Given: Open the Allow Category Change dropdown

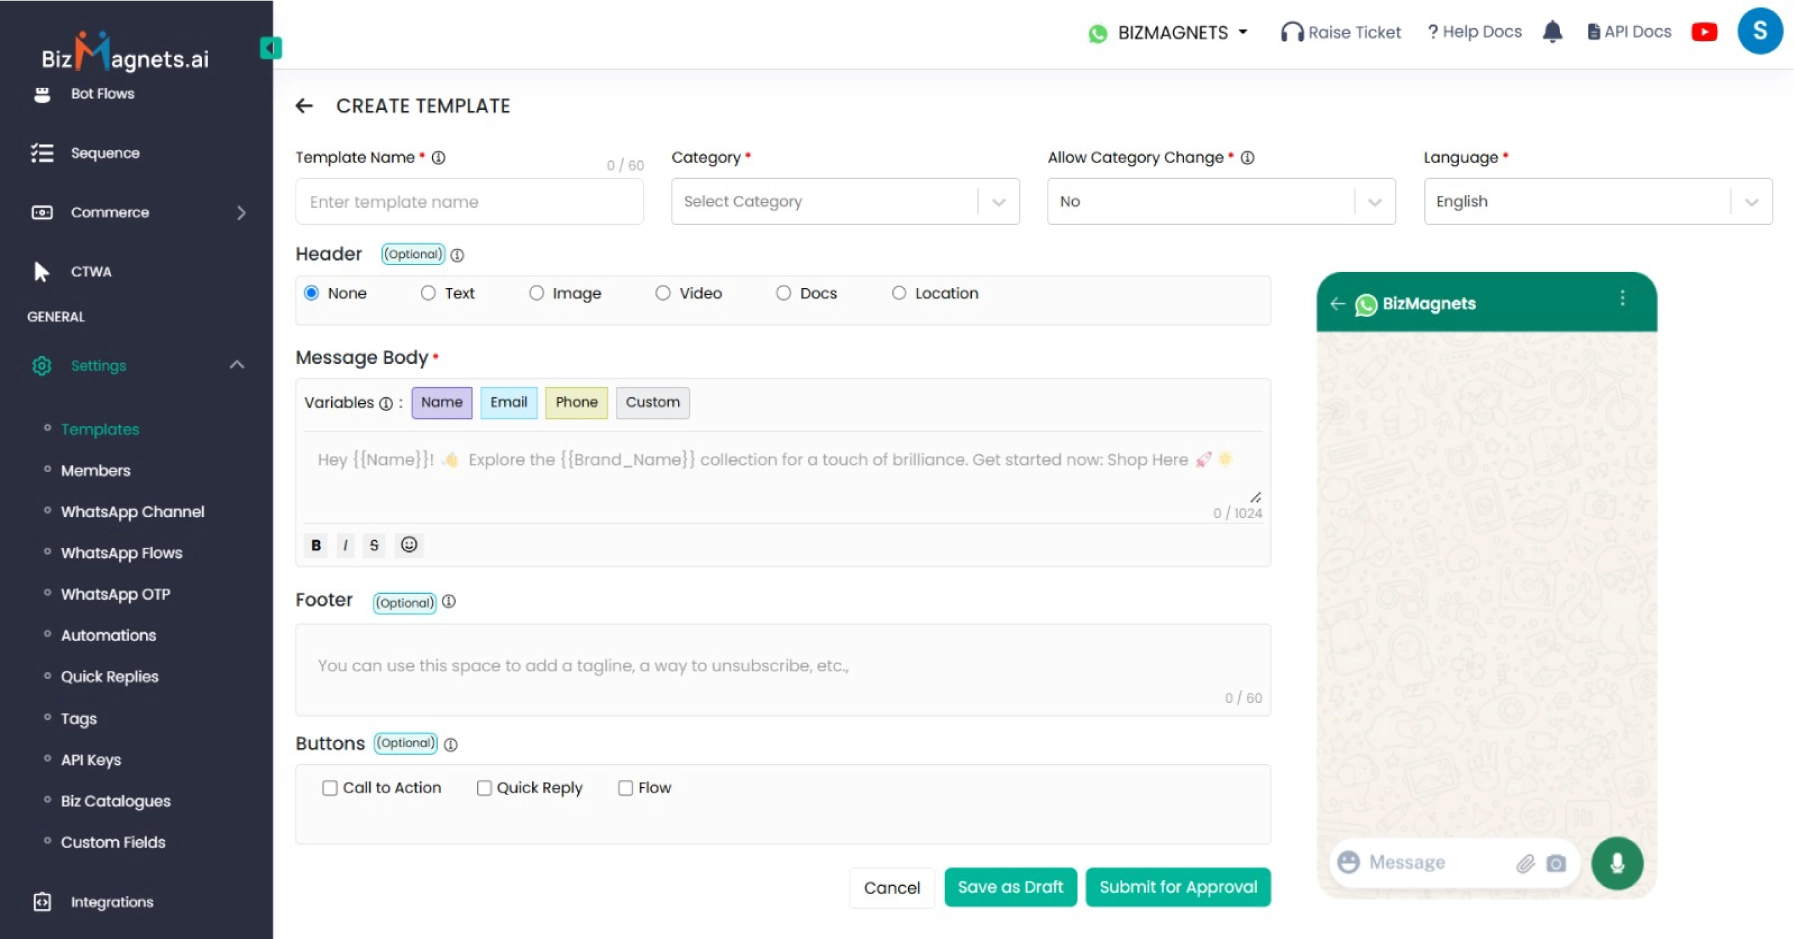Looking at the screenshot, I should pyautogui.click(x=1221, y=201).
